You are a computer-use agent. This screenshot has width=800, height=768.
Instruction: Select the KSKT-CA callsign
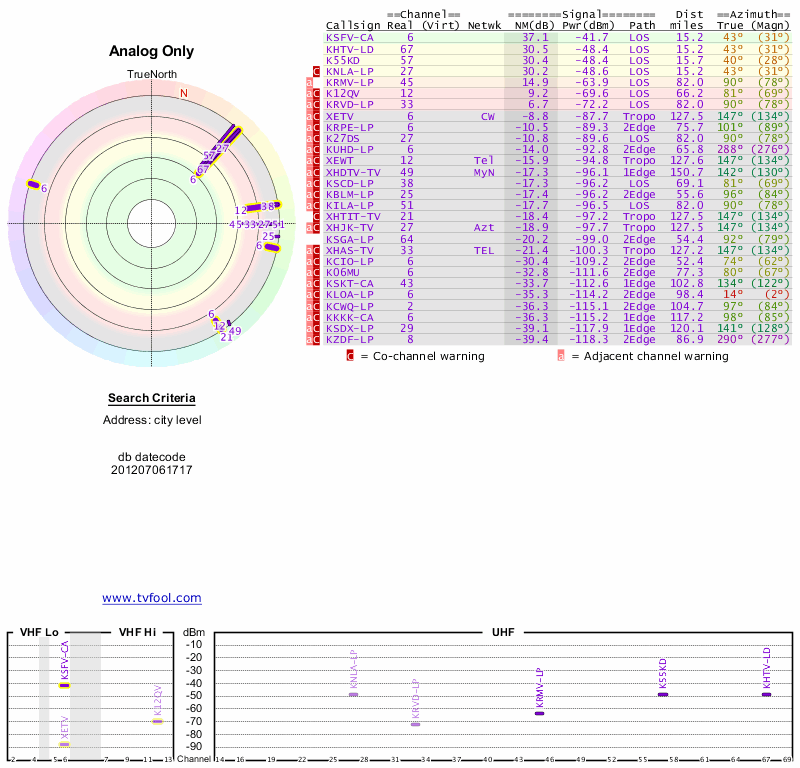(349, 284)
